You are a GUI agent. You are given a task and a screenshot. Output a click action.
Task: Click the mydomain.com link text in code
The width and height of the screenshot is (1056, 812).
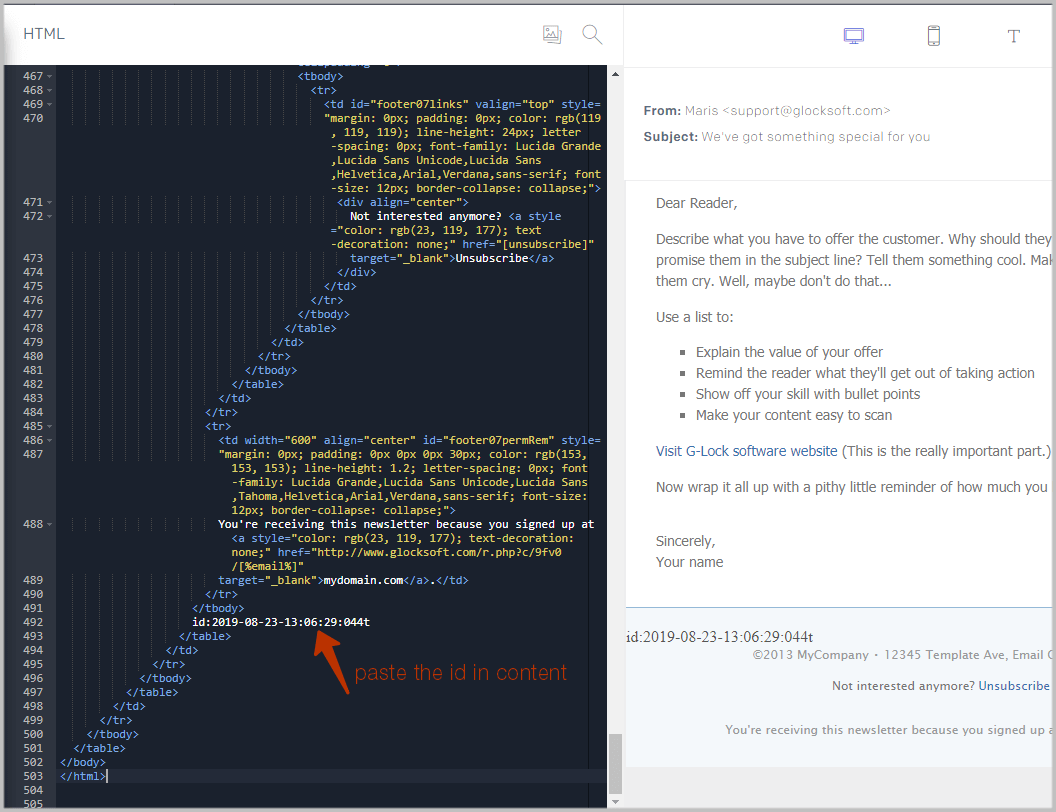(359, 579)
